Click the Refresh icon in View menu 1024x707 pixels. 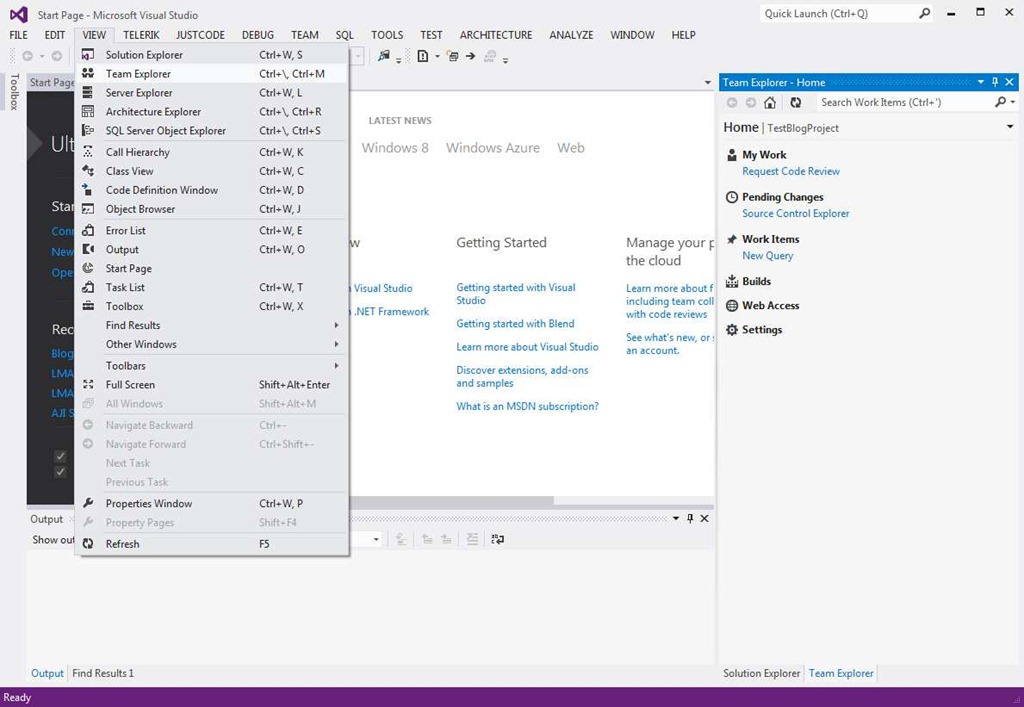click(x=88, y=544)
